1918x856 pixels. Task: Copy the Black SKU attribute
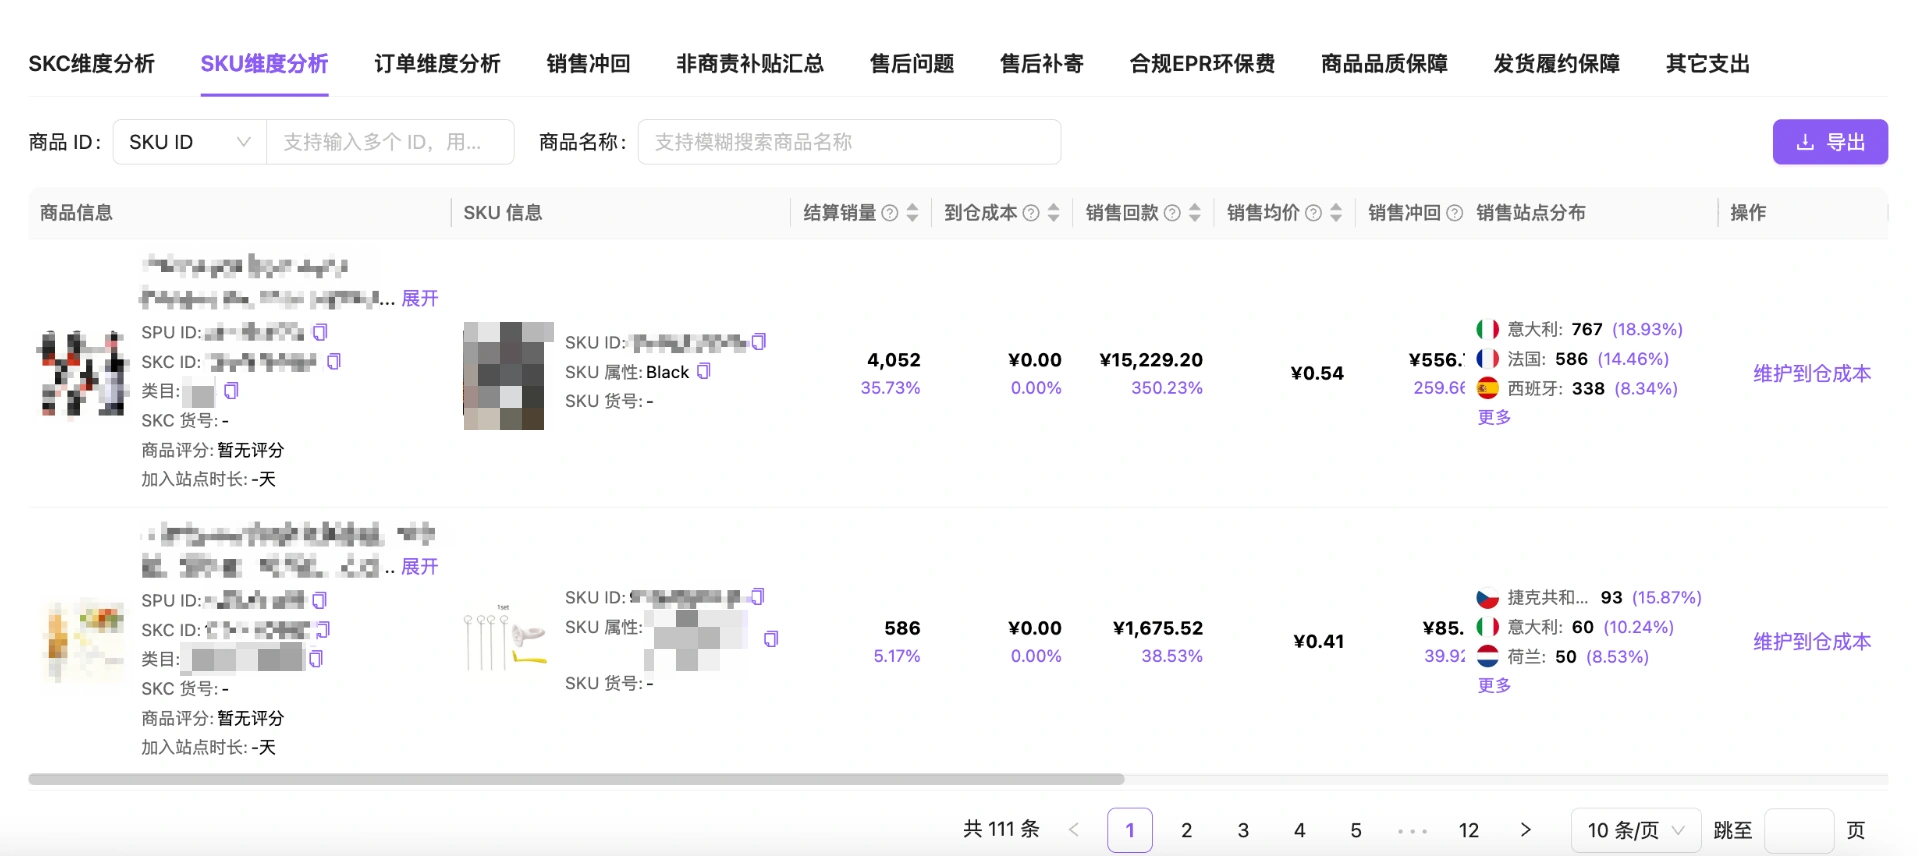(x=704, y=371)
